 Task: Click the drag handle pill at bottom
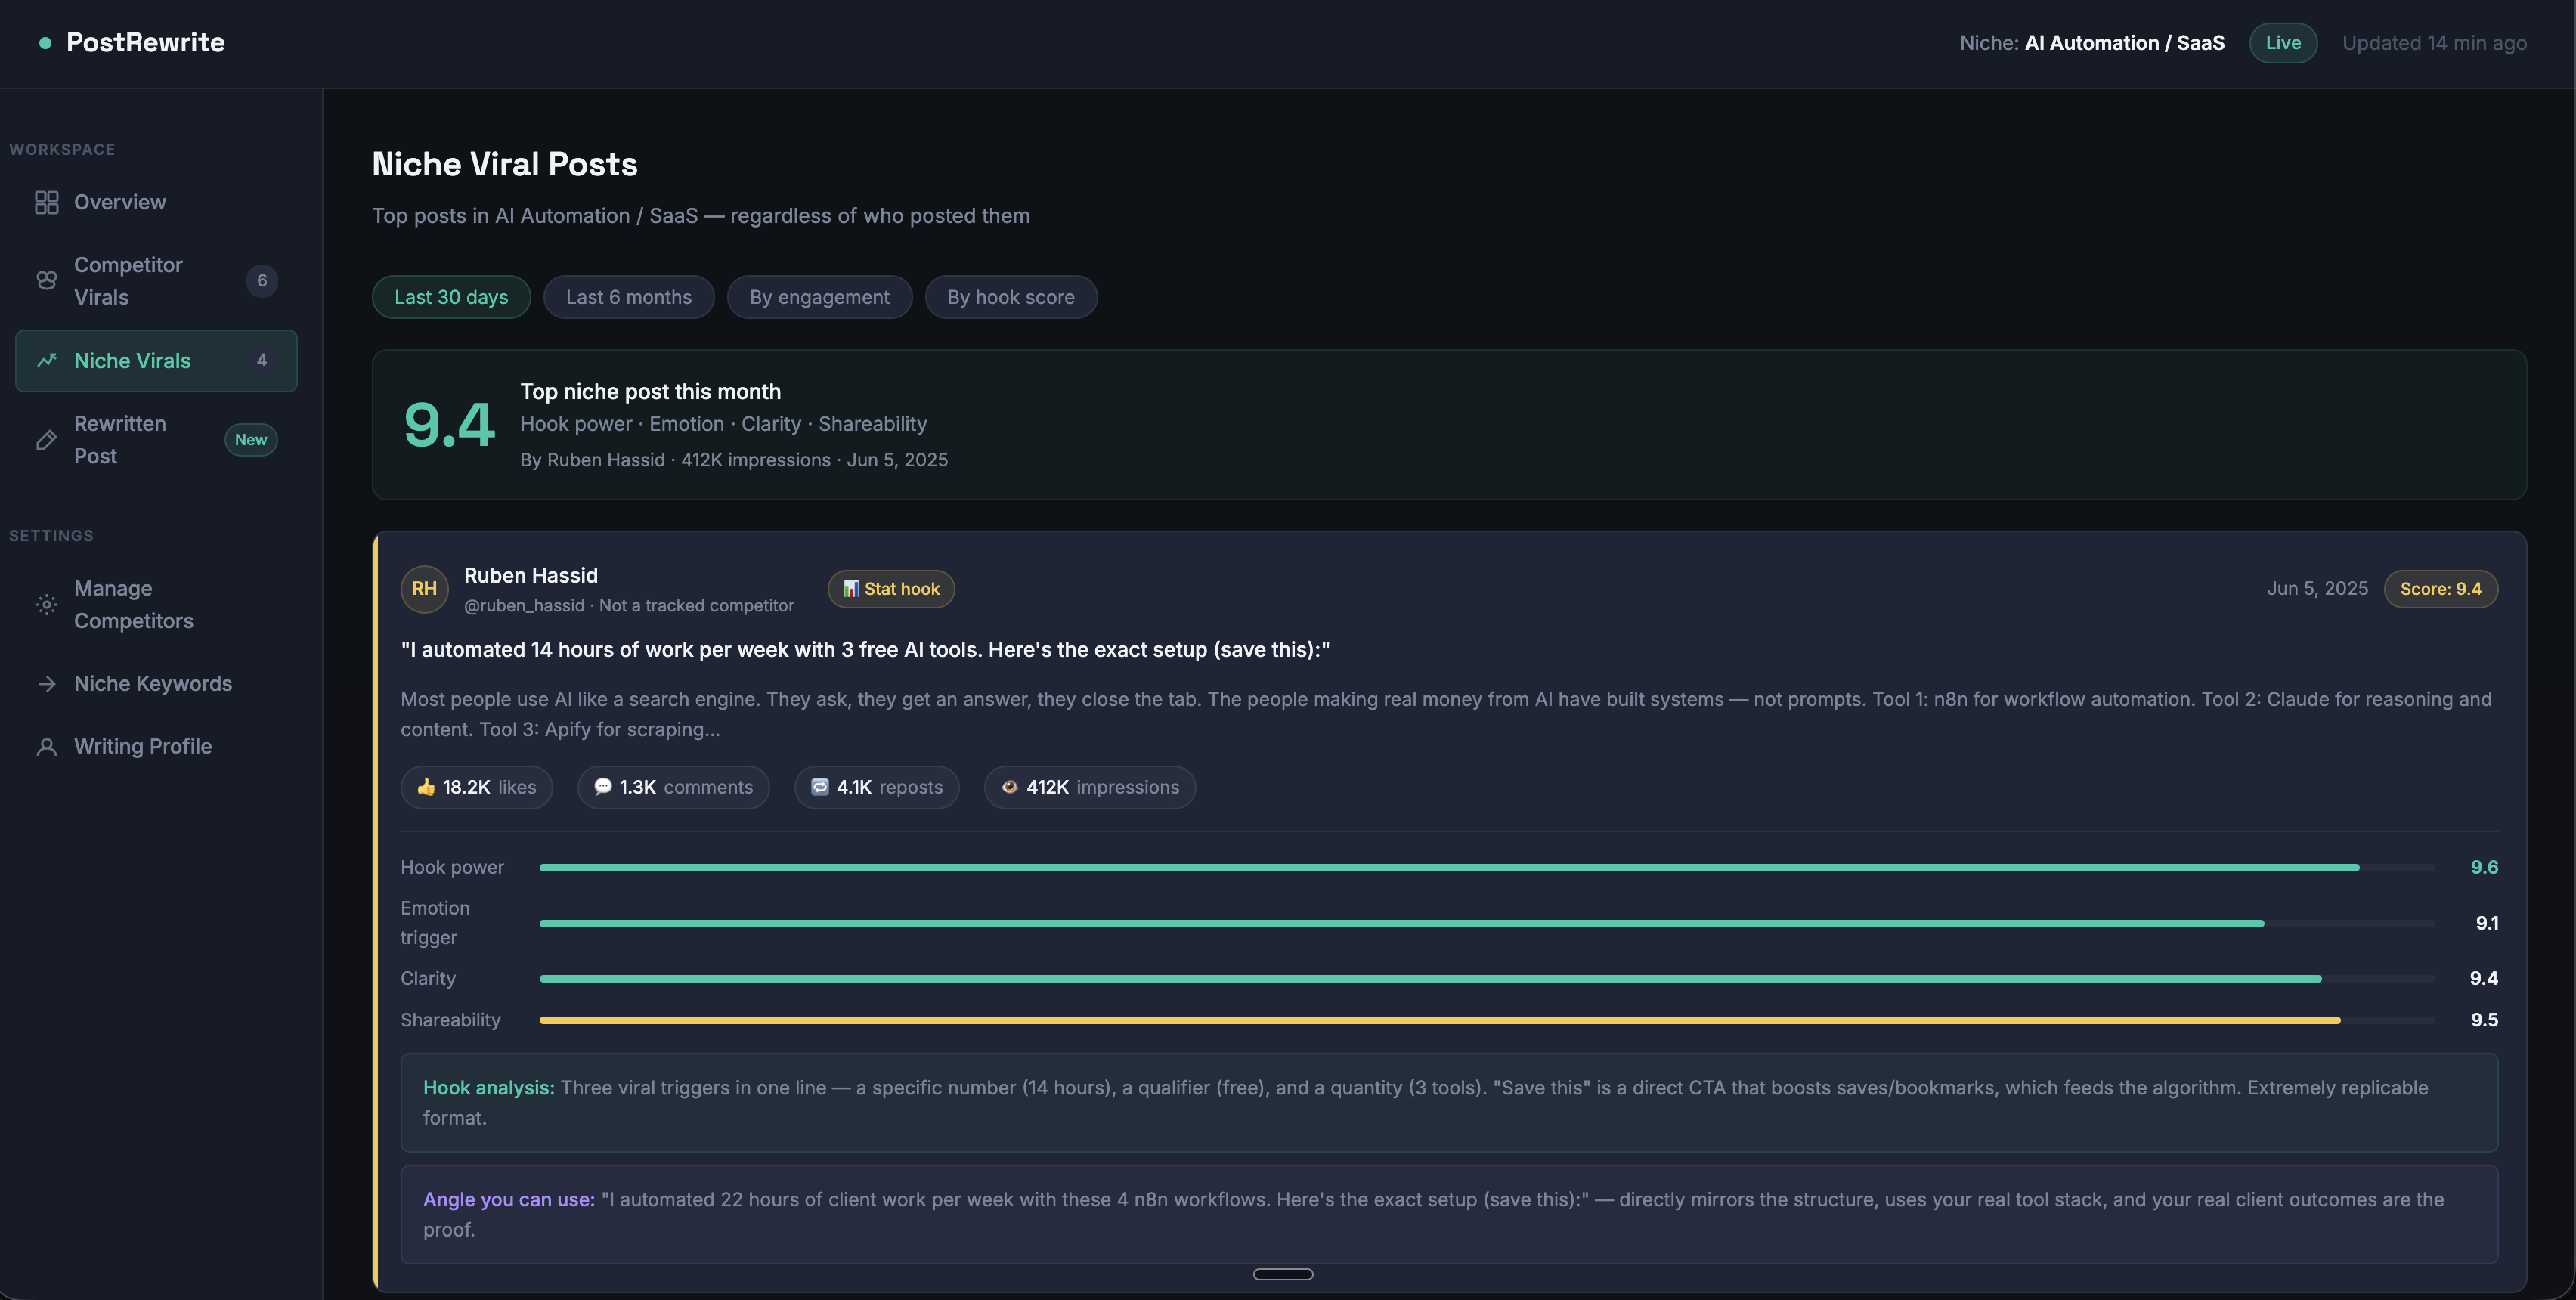pos(1283,1274)
